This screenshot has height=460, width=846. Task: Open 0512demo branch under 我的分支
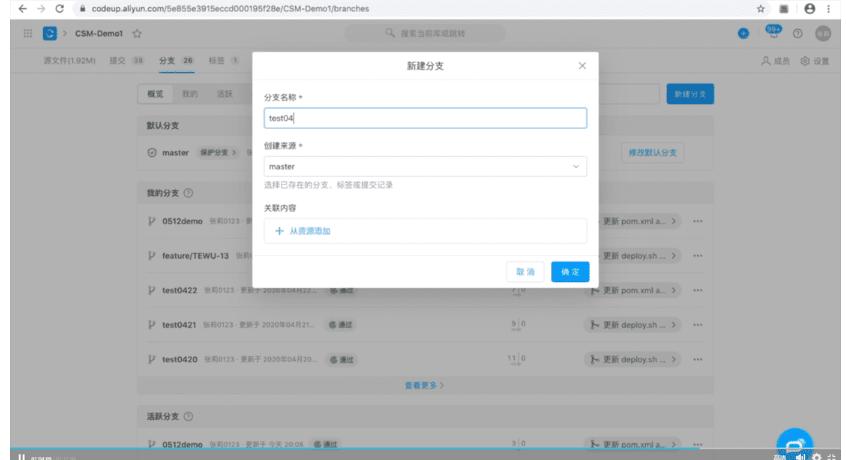[x=182, y=221]
